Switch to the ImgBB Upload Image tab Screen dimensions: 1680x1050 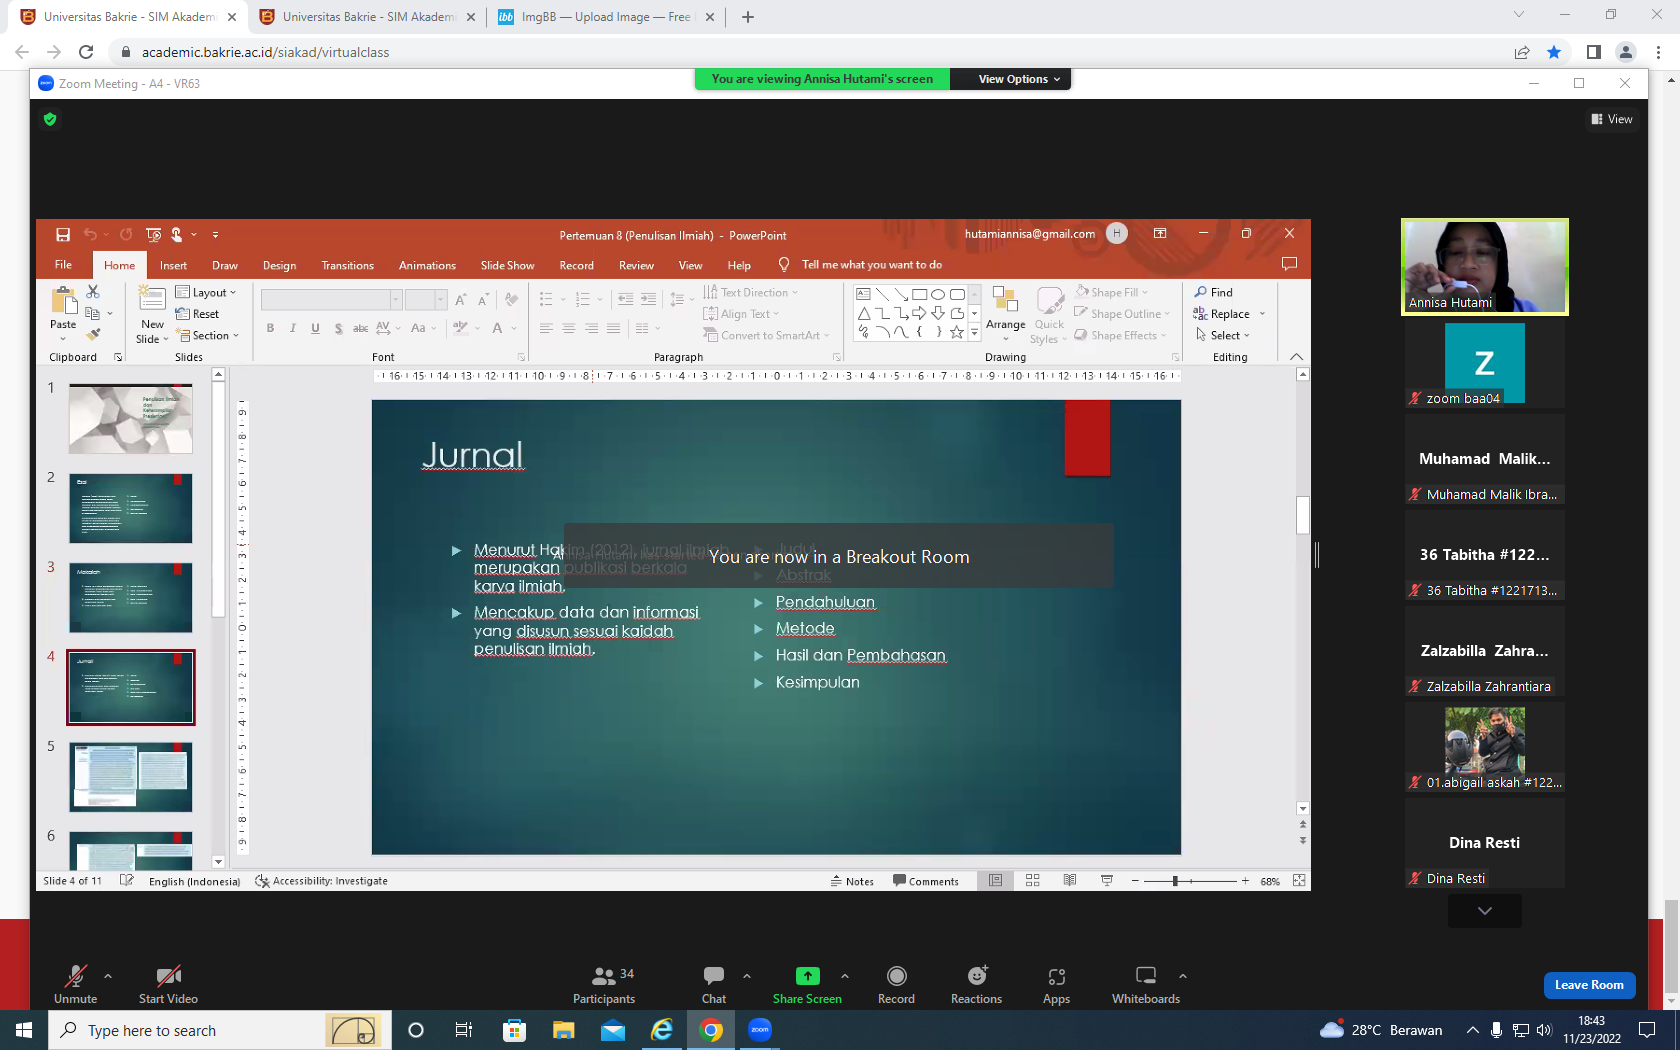click(x=604, y=17)
